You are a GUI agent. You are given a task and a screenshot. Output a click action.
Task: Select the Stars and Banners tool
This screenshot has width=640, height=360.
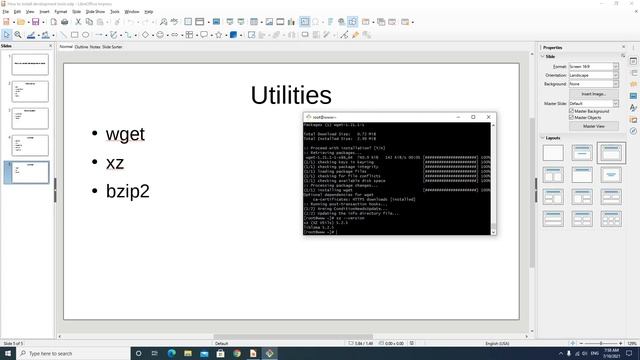click(219, 35)
